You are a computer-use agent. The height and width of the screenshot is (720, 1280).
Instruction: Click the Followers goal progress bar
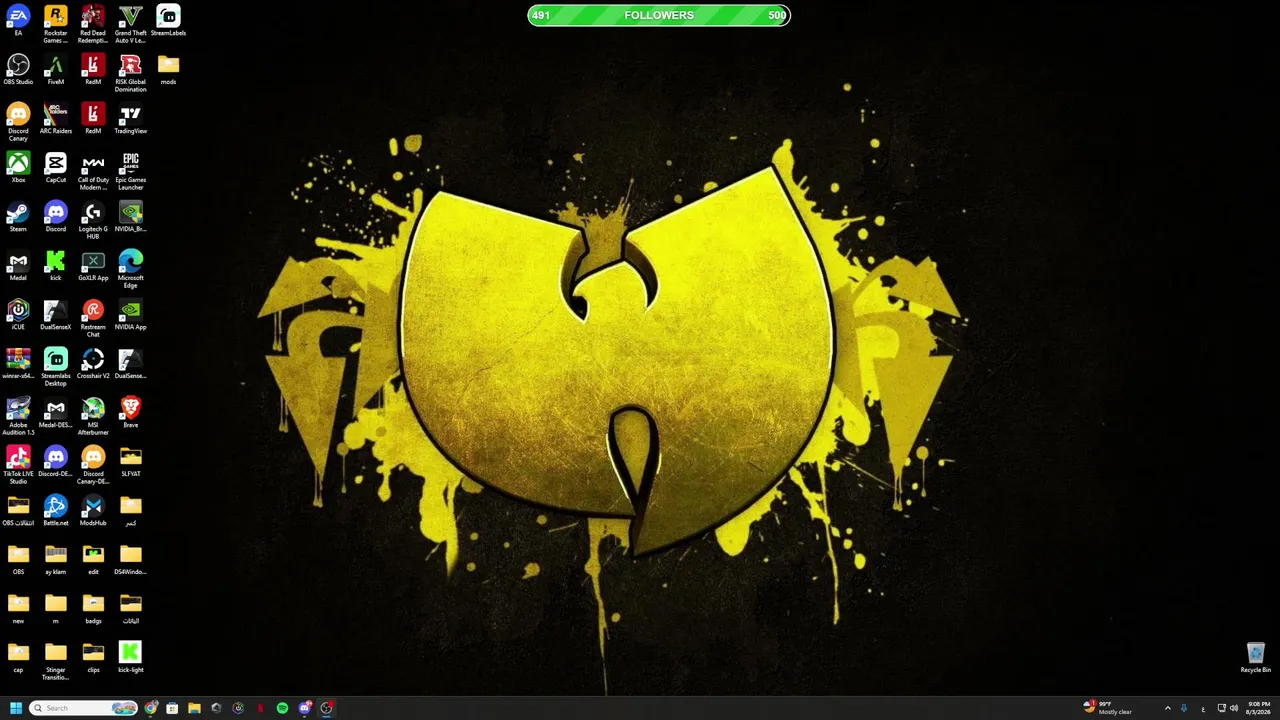(x=659, y=15)
